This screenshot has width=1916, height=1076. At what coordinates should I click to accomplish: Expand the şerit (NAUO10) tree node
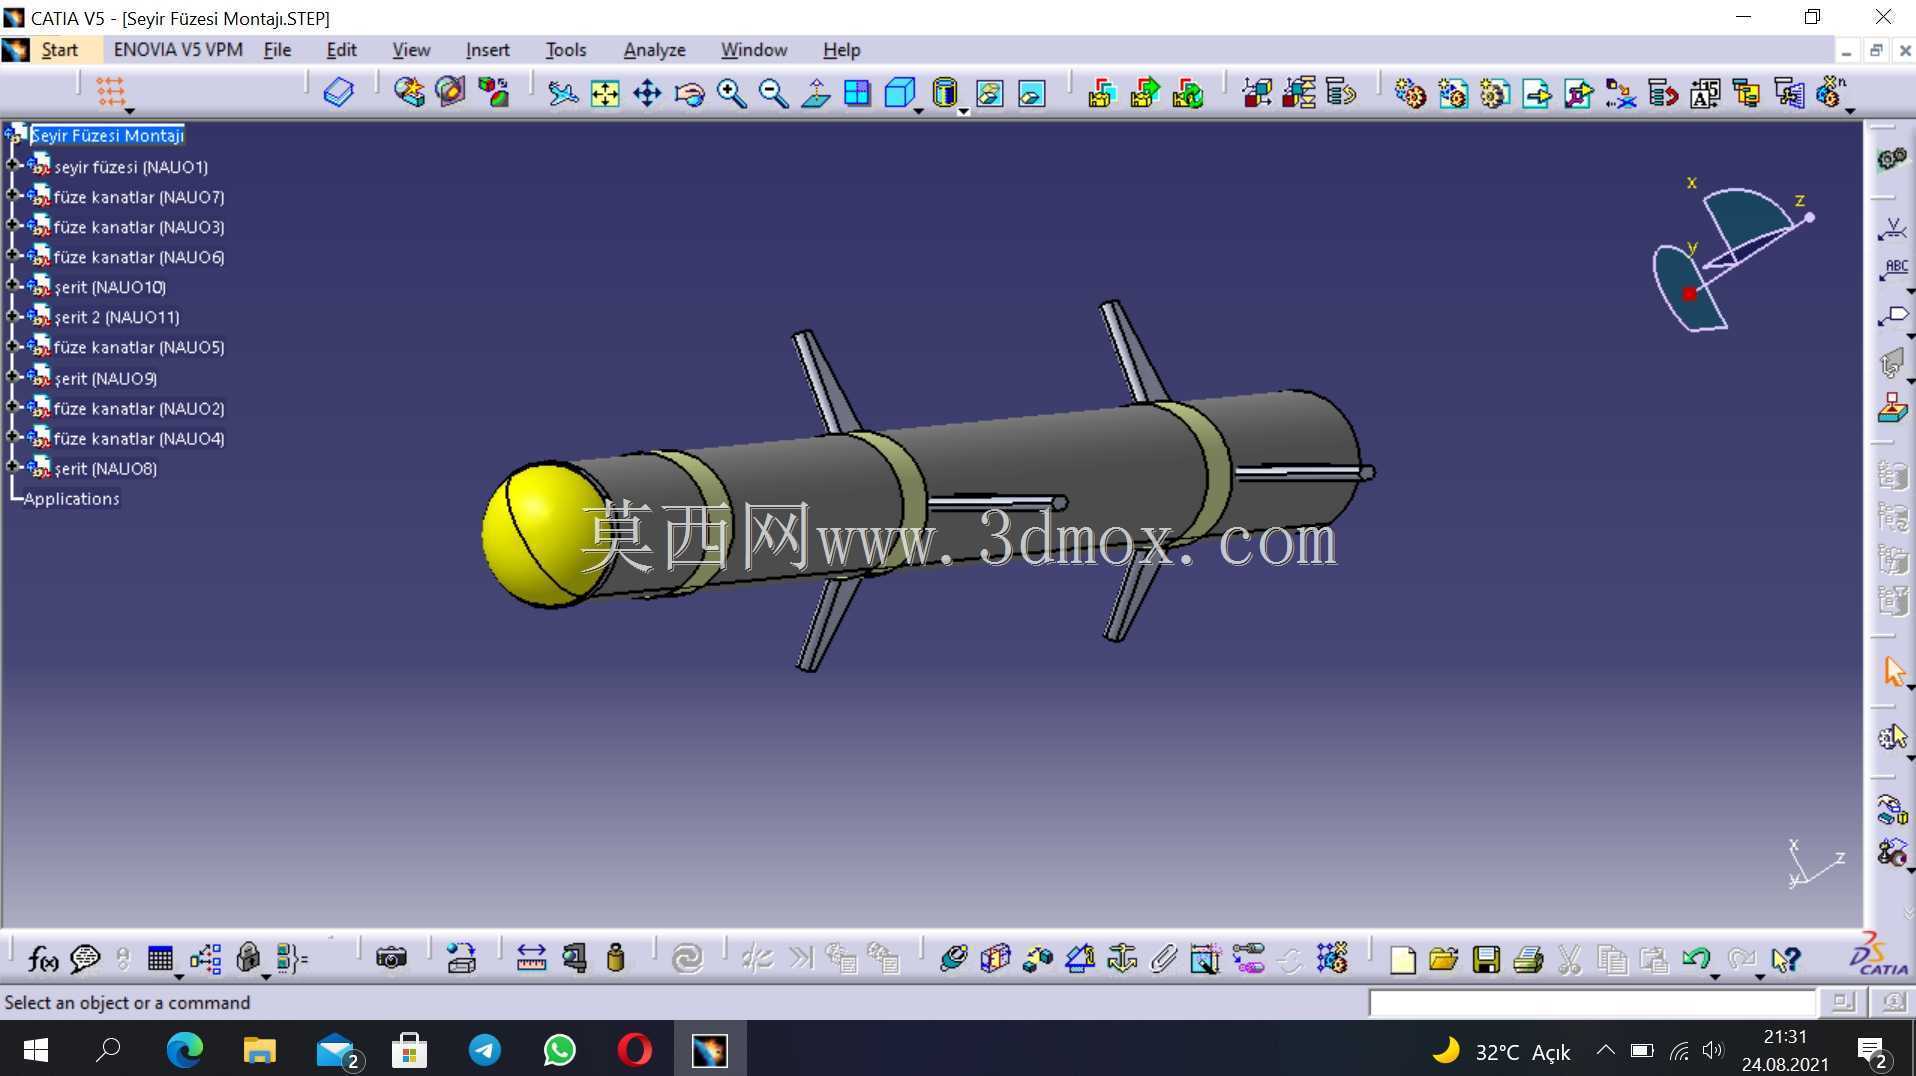point(13,285)
